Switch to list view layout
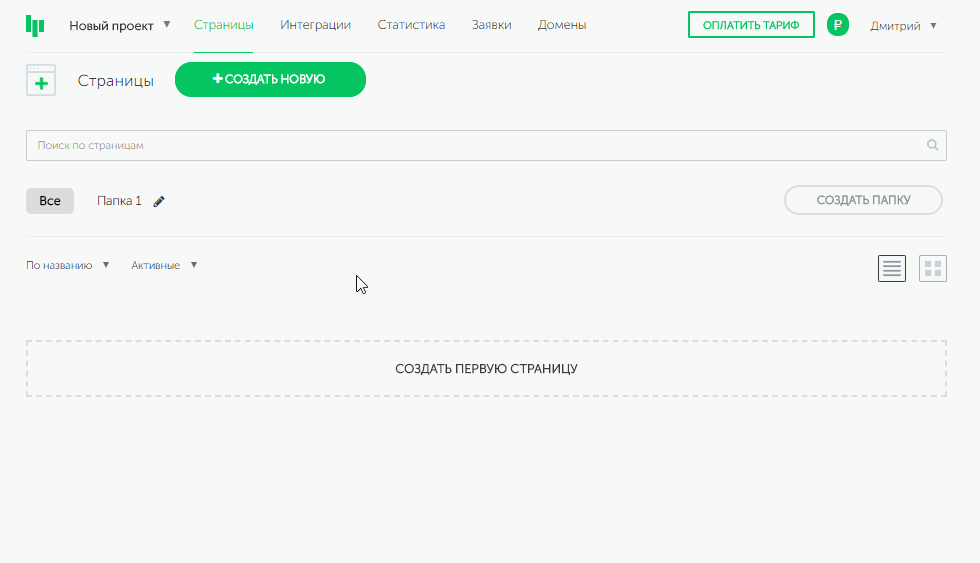980x563 pixels. pyautogui.click(x=892, y=268)
